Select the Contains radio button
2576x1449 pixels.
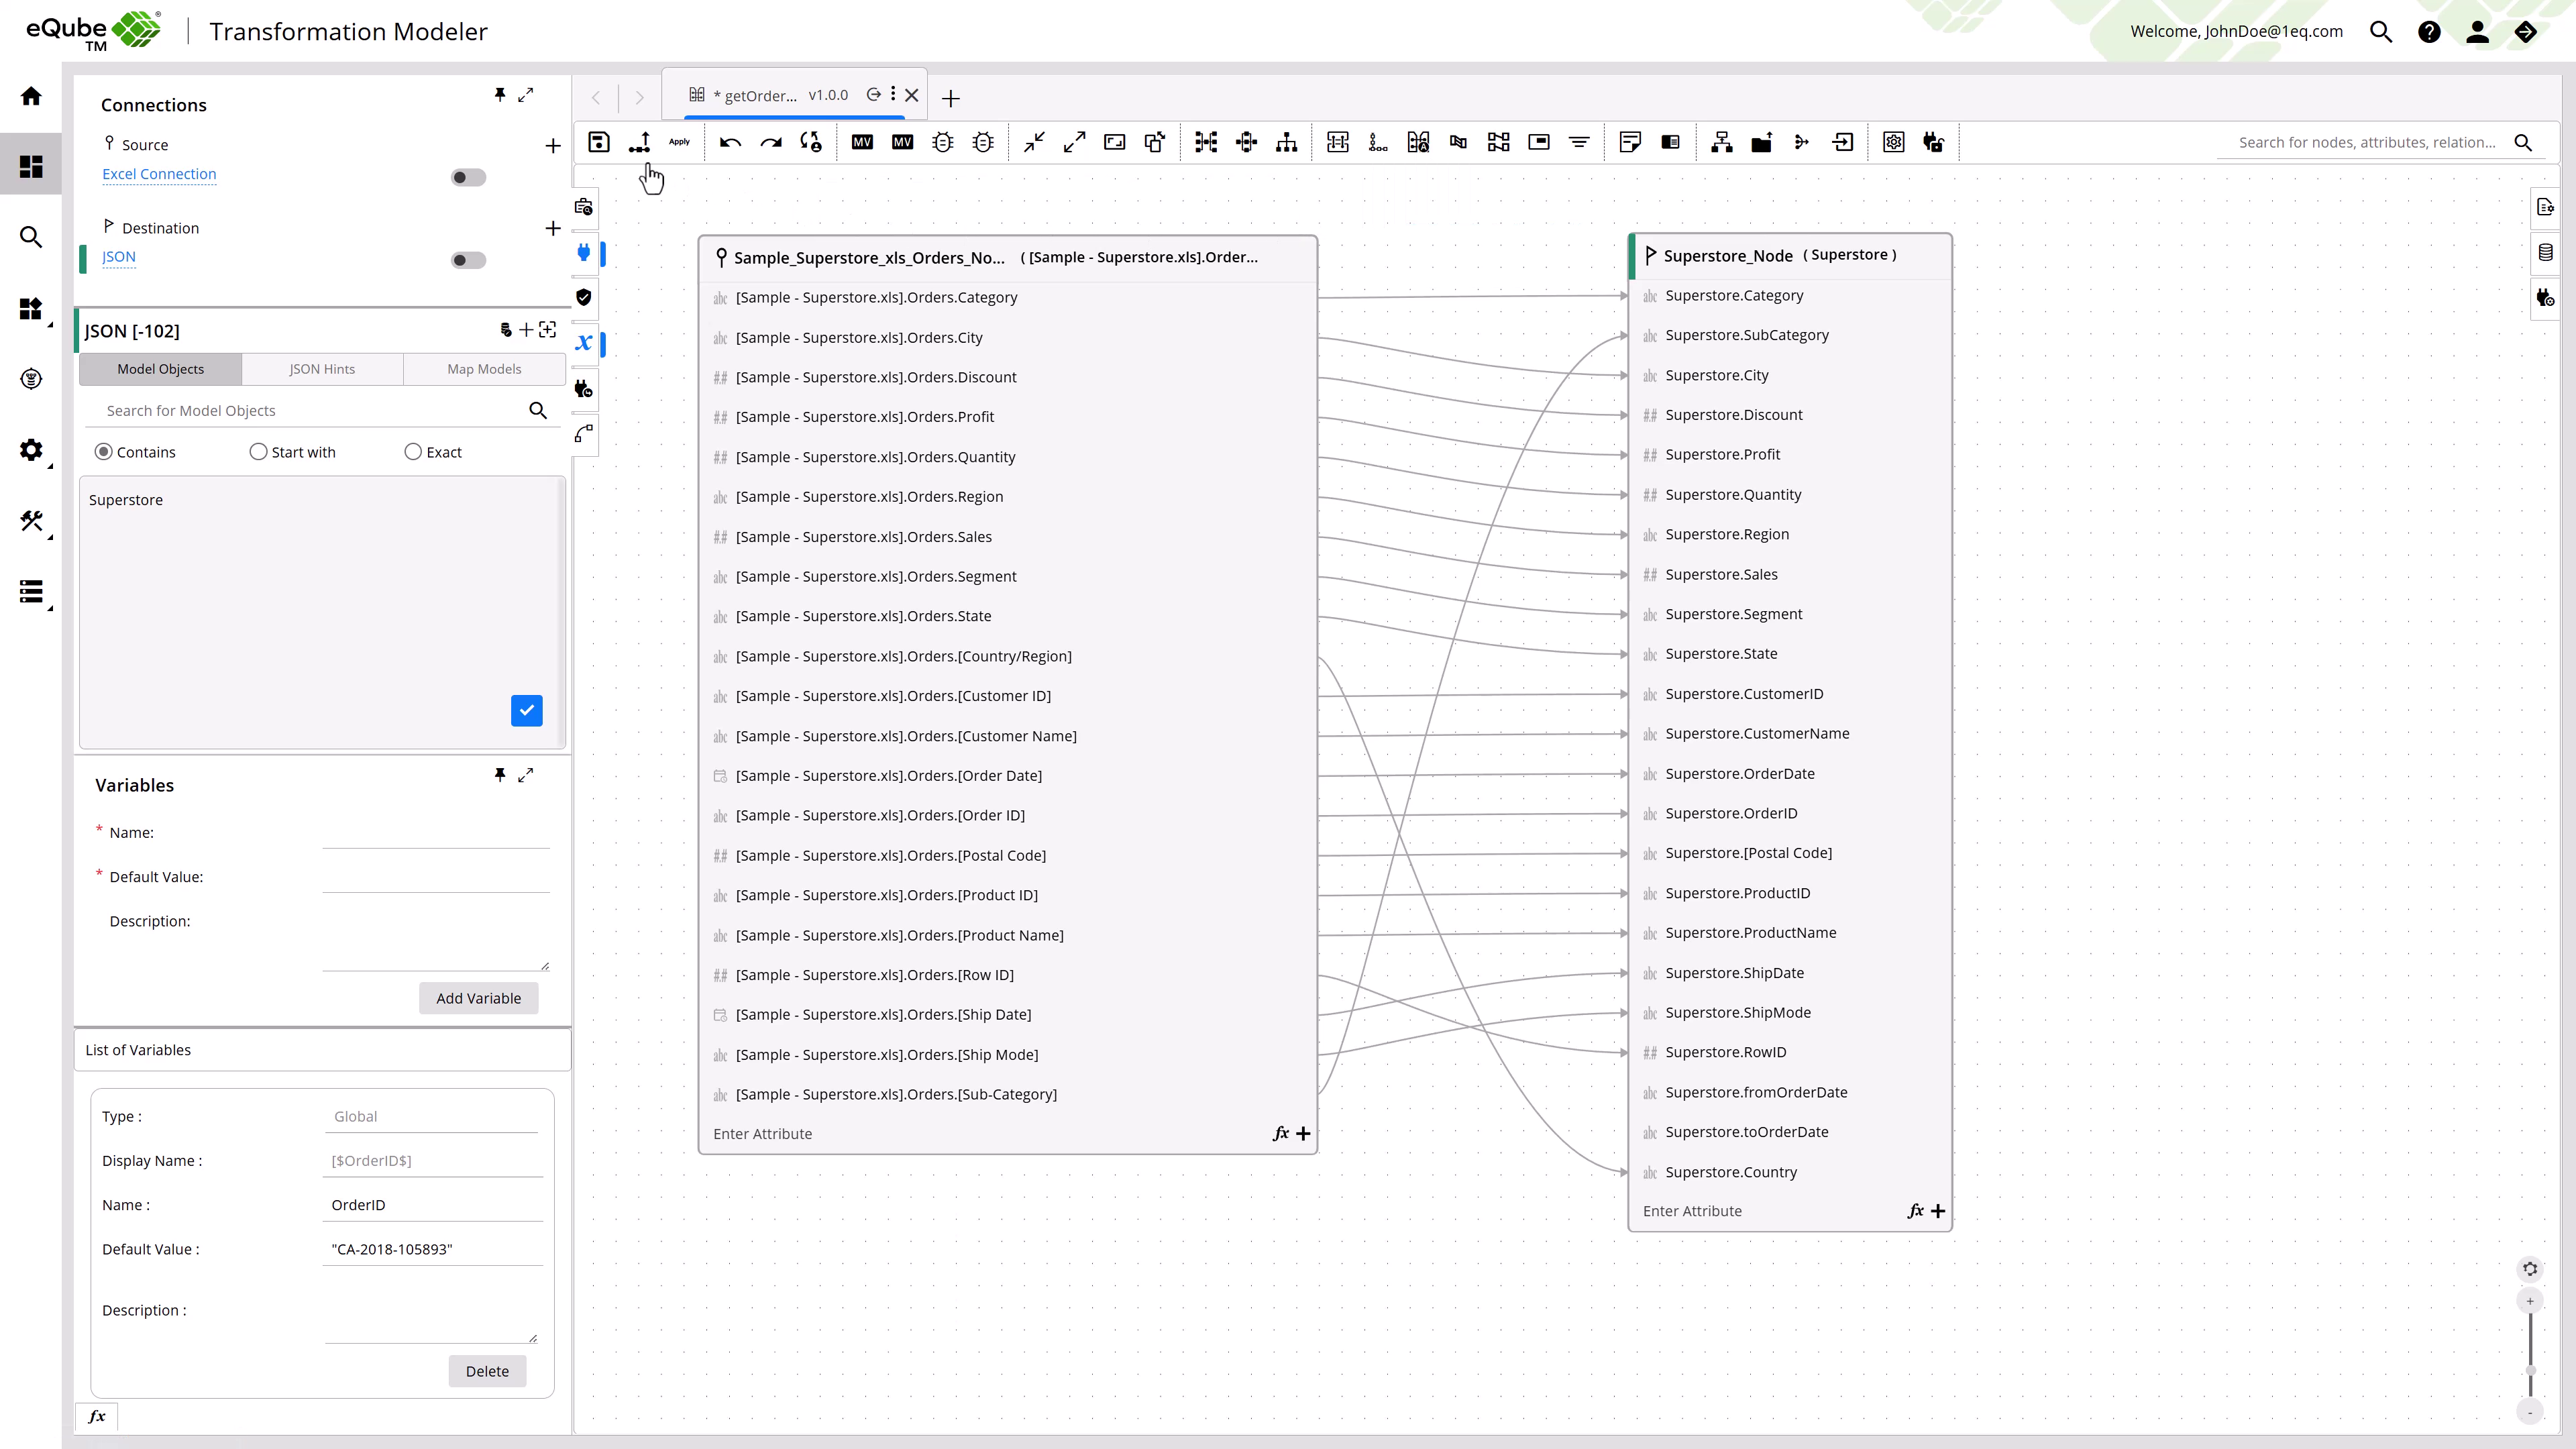104,452
